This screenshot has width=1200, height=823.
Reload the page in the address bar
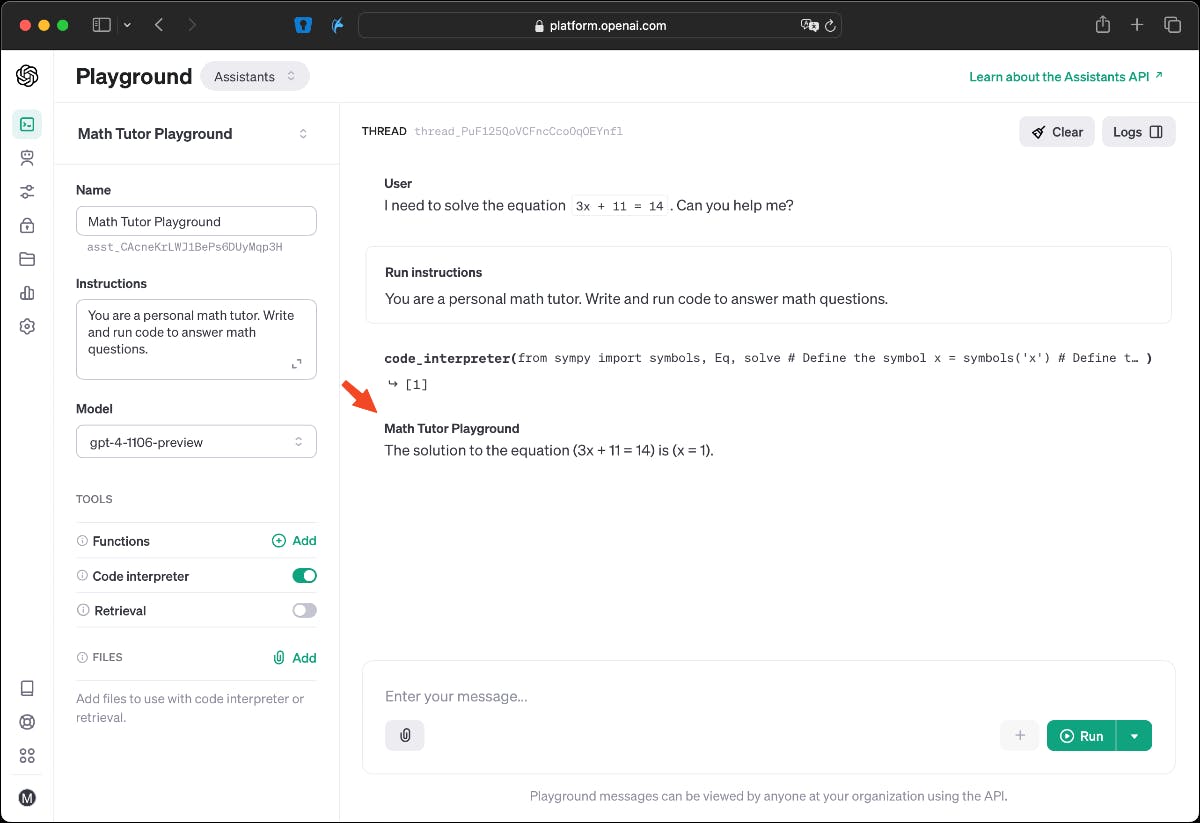829,26
